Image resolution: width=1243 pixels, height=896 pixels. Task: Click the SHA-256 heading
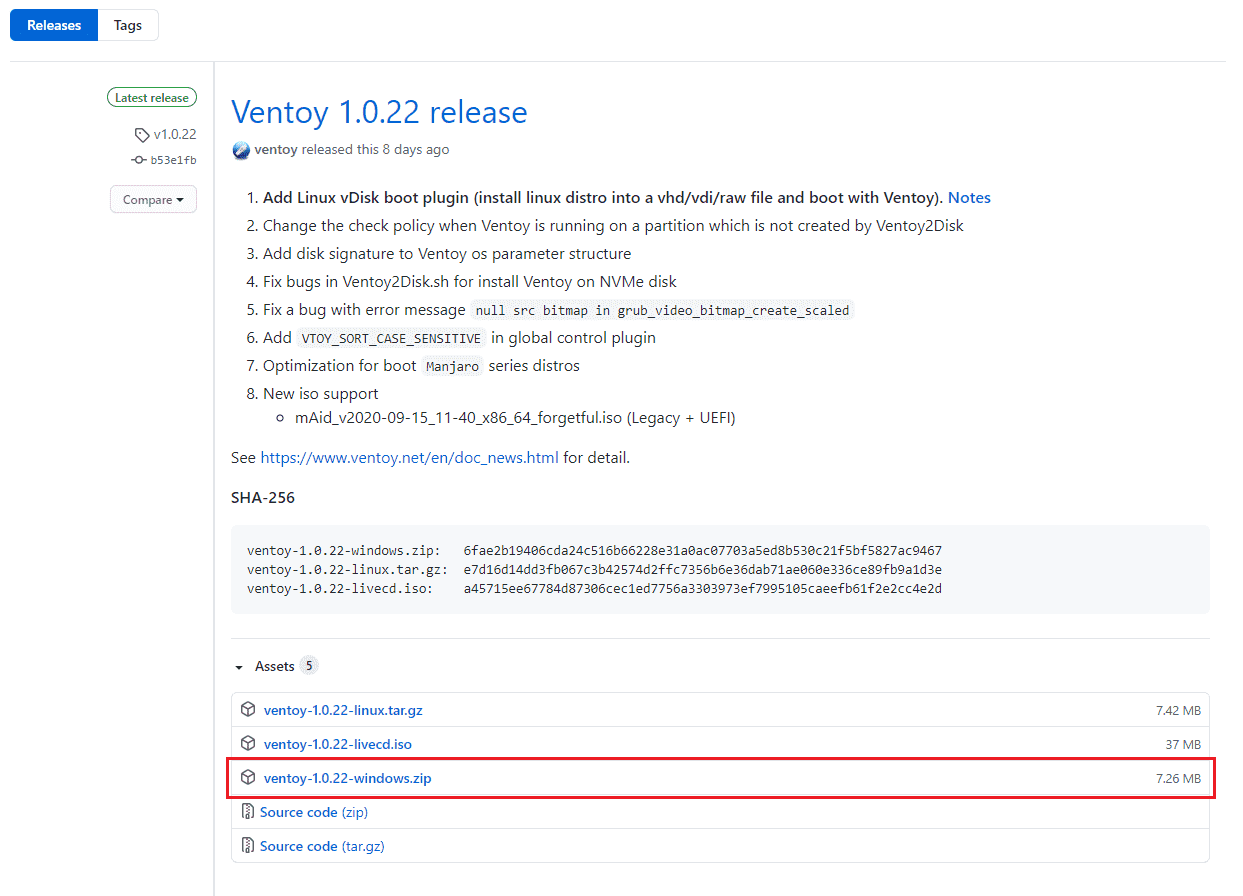pos(263,497)
